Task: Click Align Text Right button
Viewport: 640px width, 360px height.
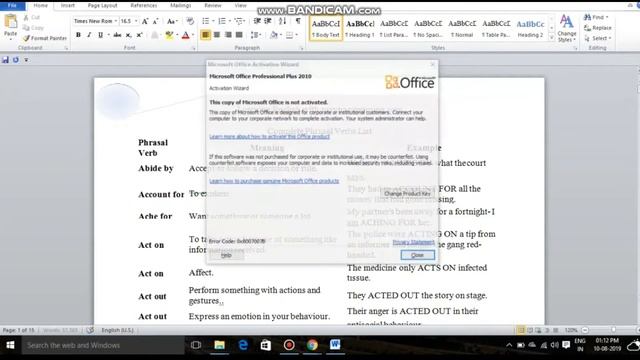Action: [x=228, y=35]
